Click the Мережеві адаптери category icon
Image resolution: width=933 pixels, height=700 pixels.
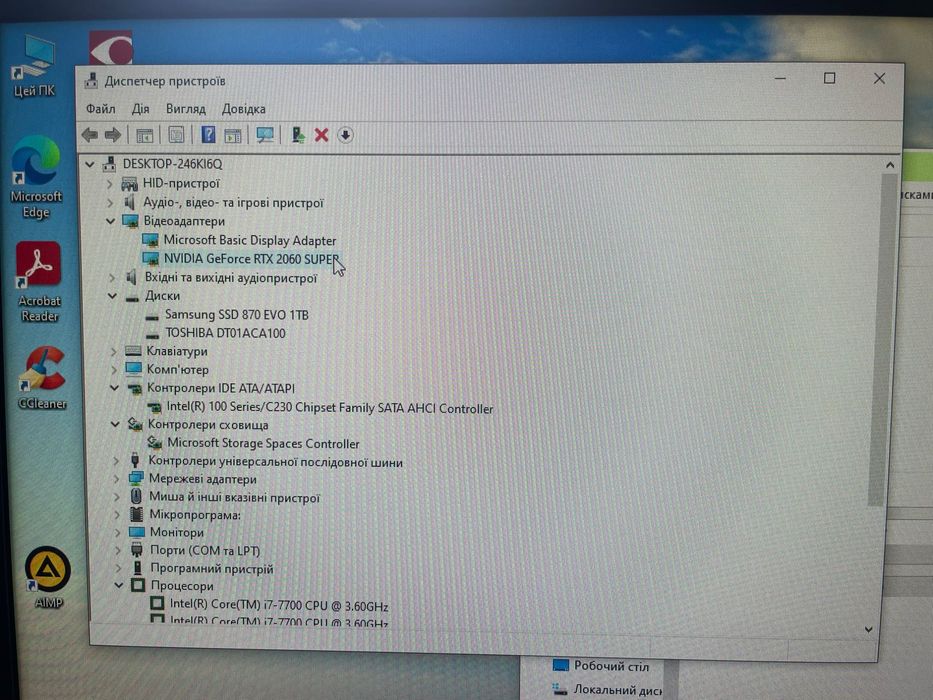(136, 479)
